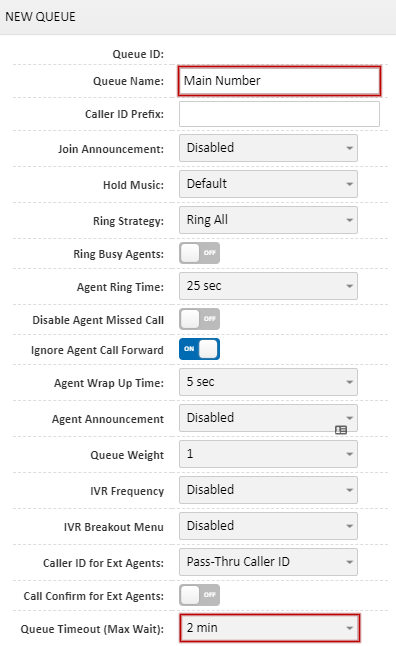The height and width of the screenshot is (646, 396).
Task: Toggle Call Confirm for Ext Agents
Action: 199,595
